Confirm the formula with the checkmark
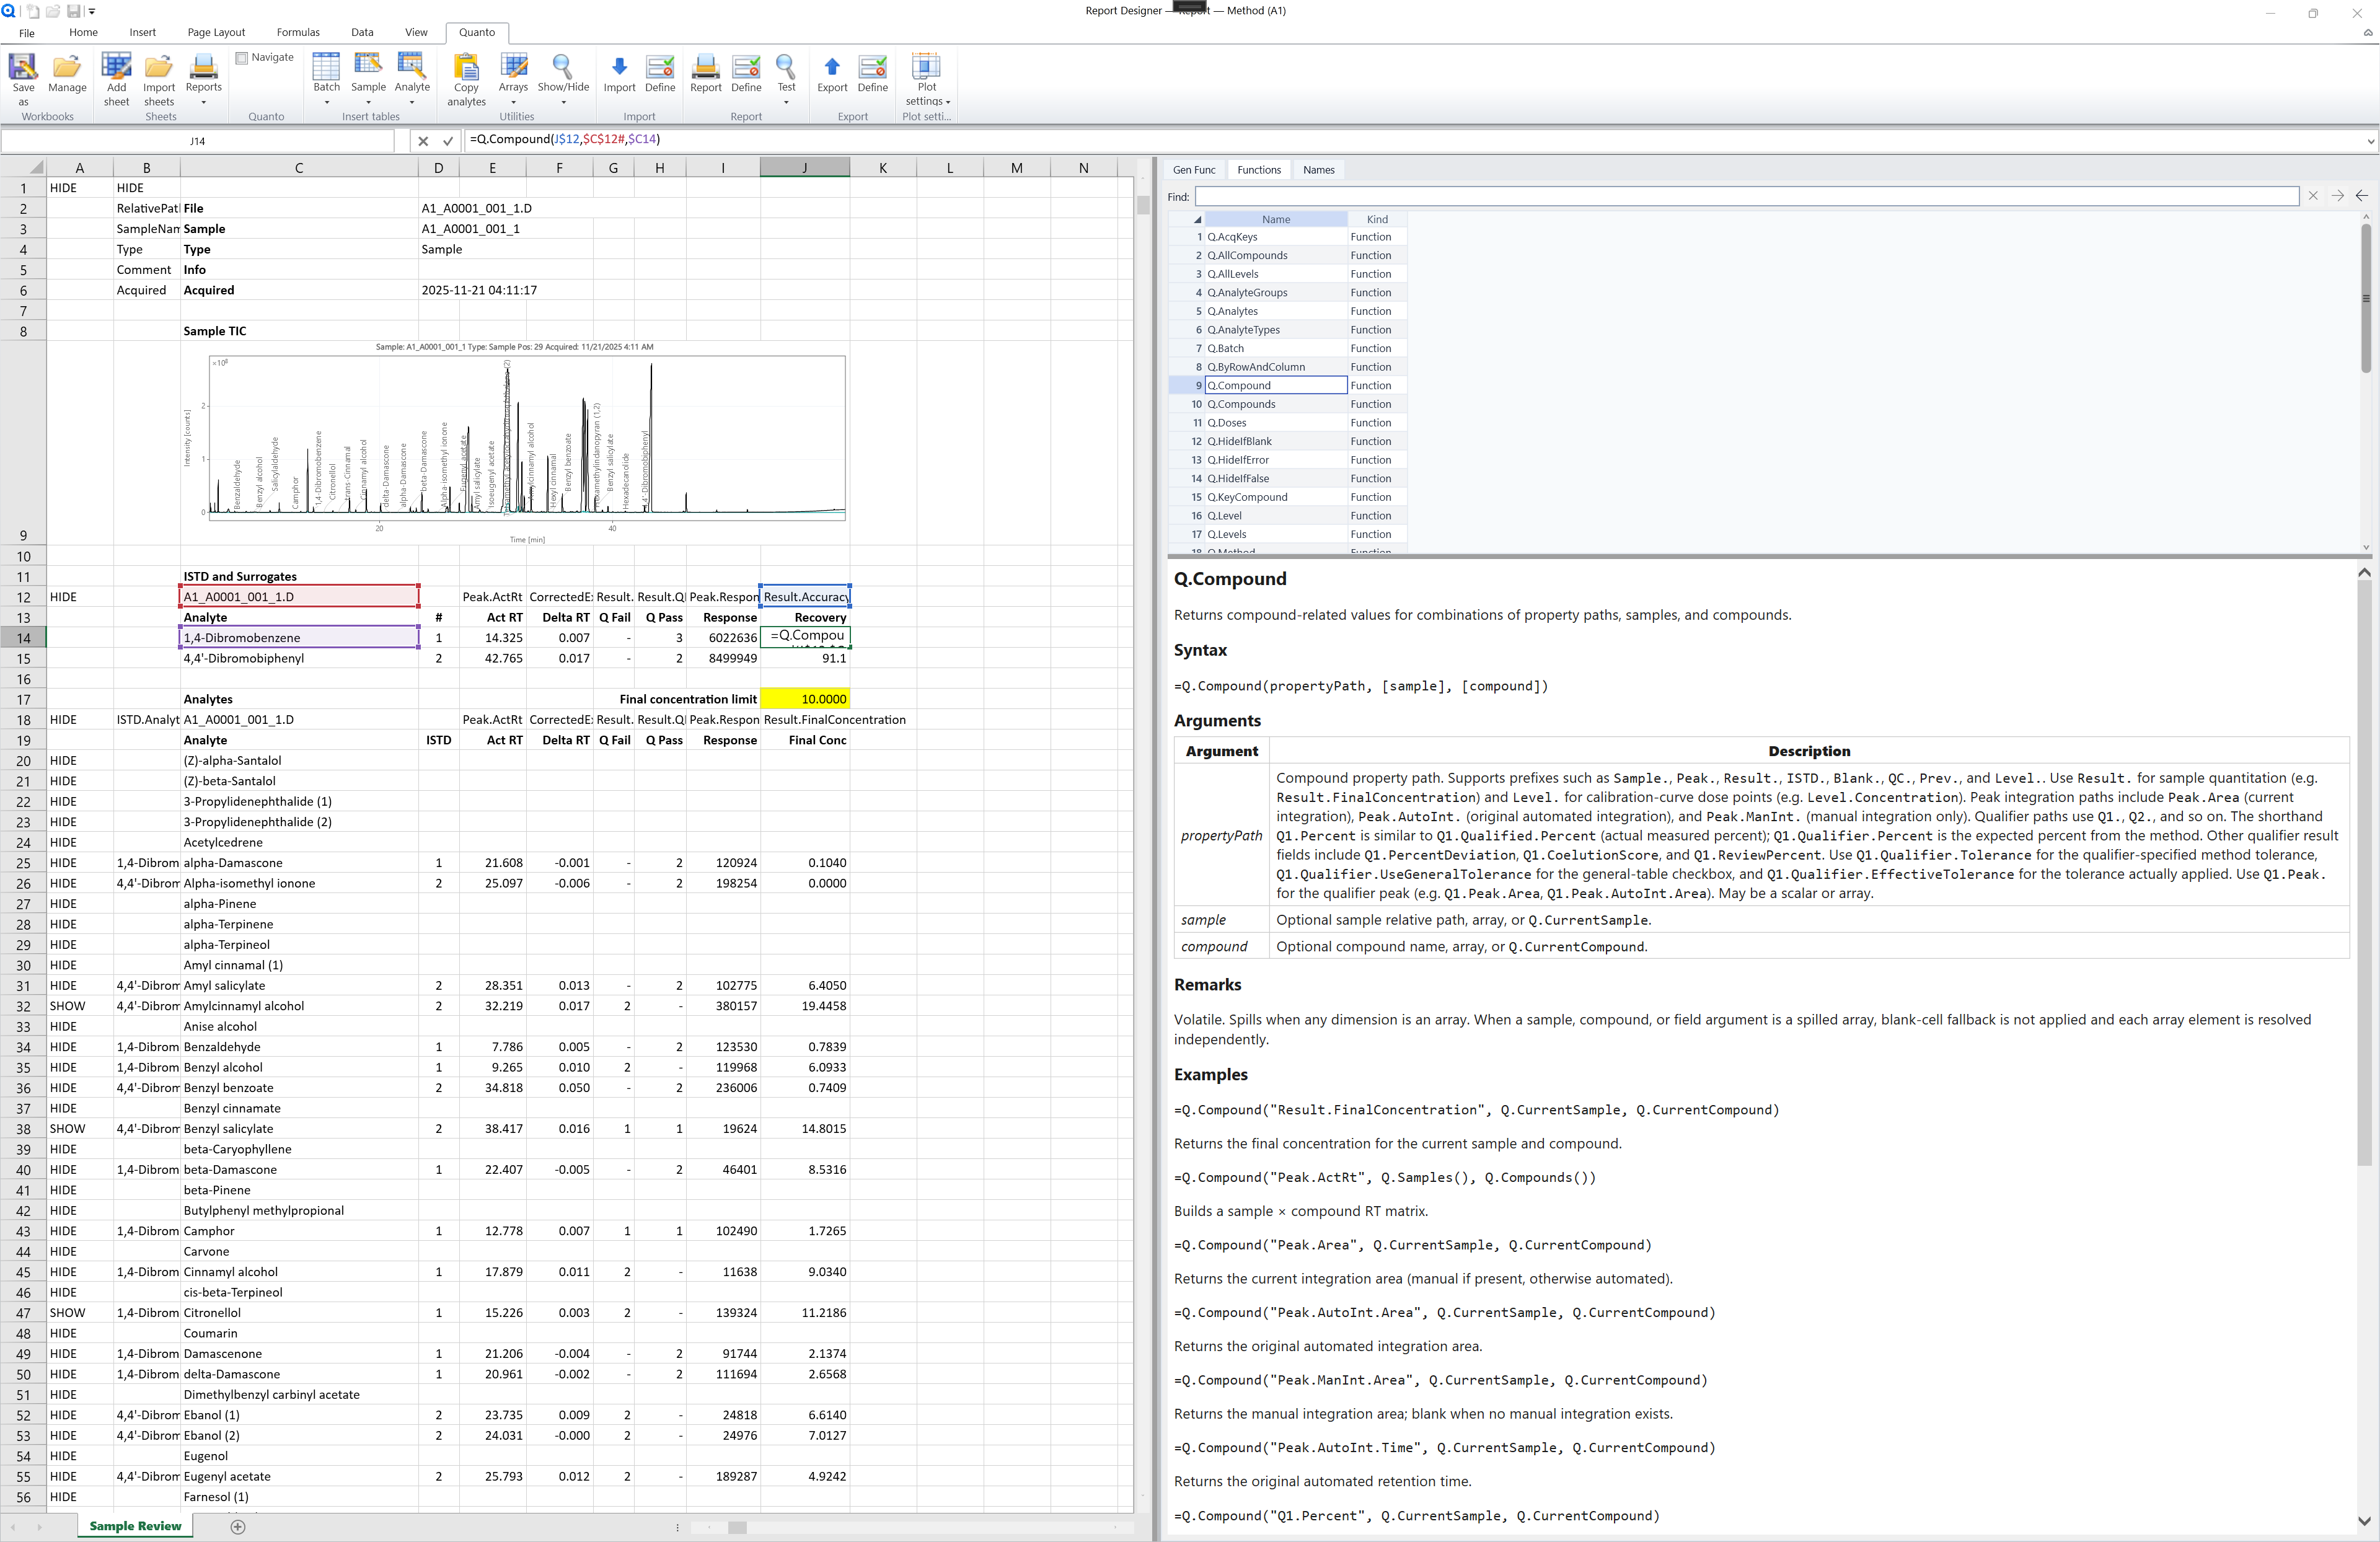The height and width of the screenshot is (1542, 2380). [x=448, y=141]
